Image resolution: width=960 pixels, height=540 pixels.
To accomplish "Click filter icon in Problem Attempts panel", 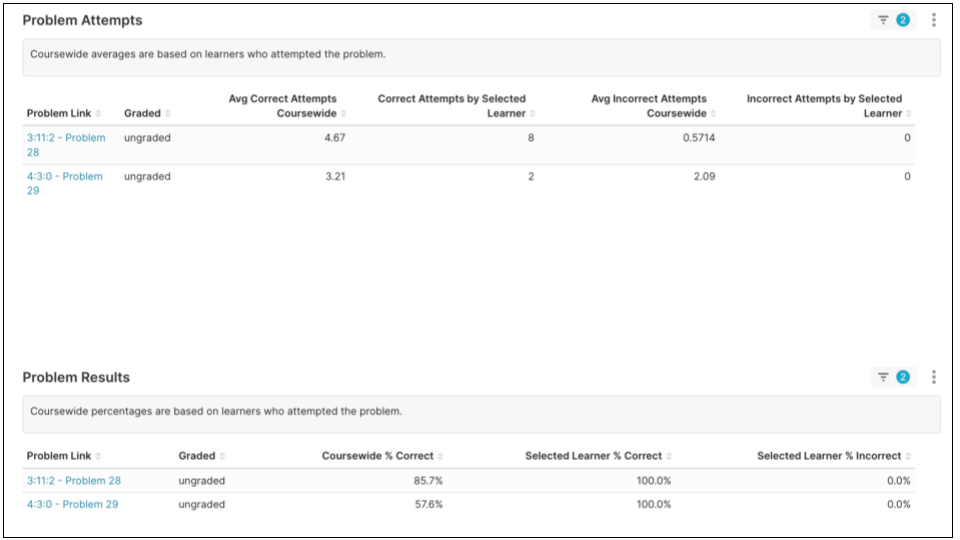I will point(884,20).
